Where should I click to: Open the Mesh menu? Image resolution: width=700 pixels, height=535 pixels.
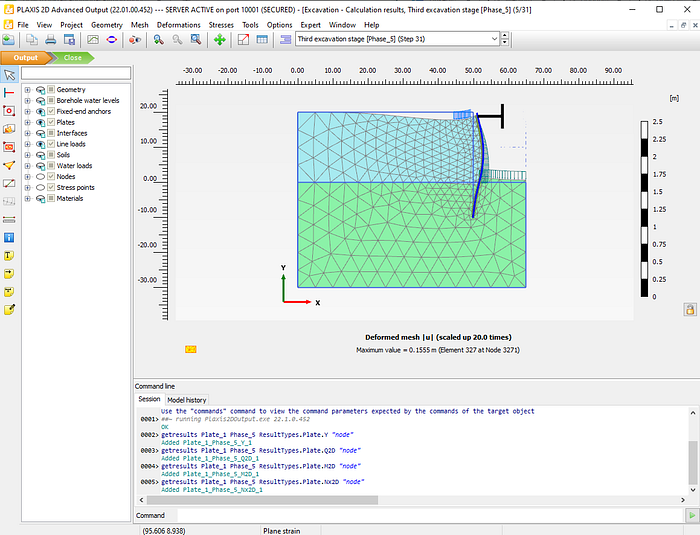click(x=139, y=25)
